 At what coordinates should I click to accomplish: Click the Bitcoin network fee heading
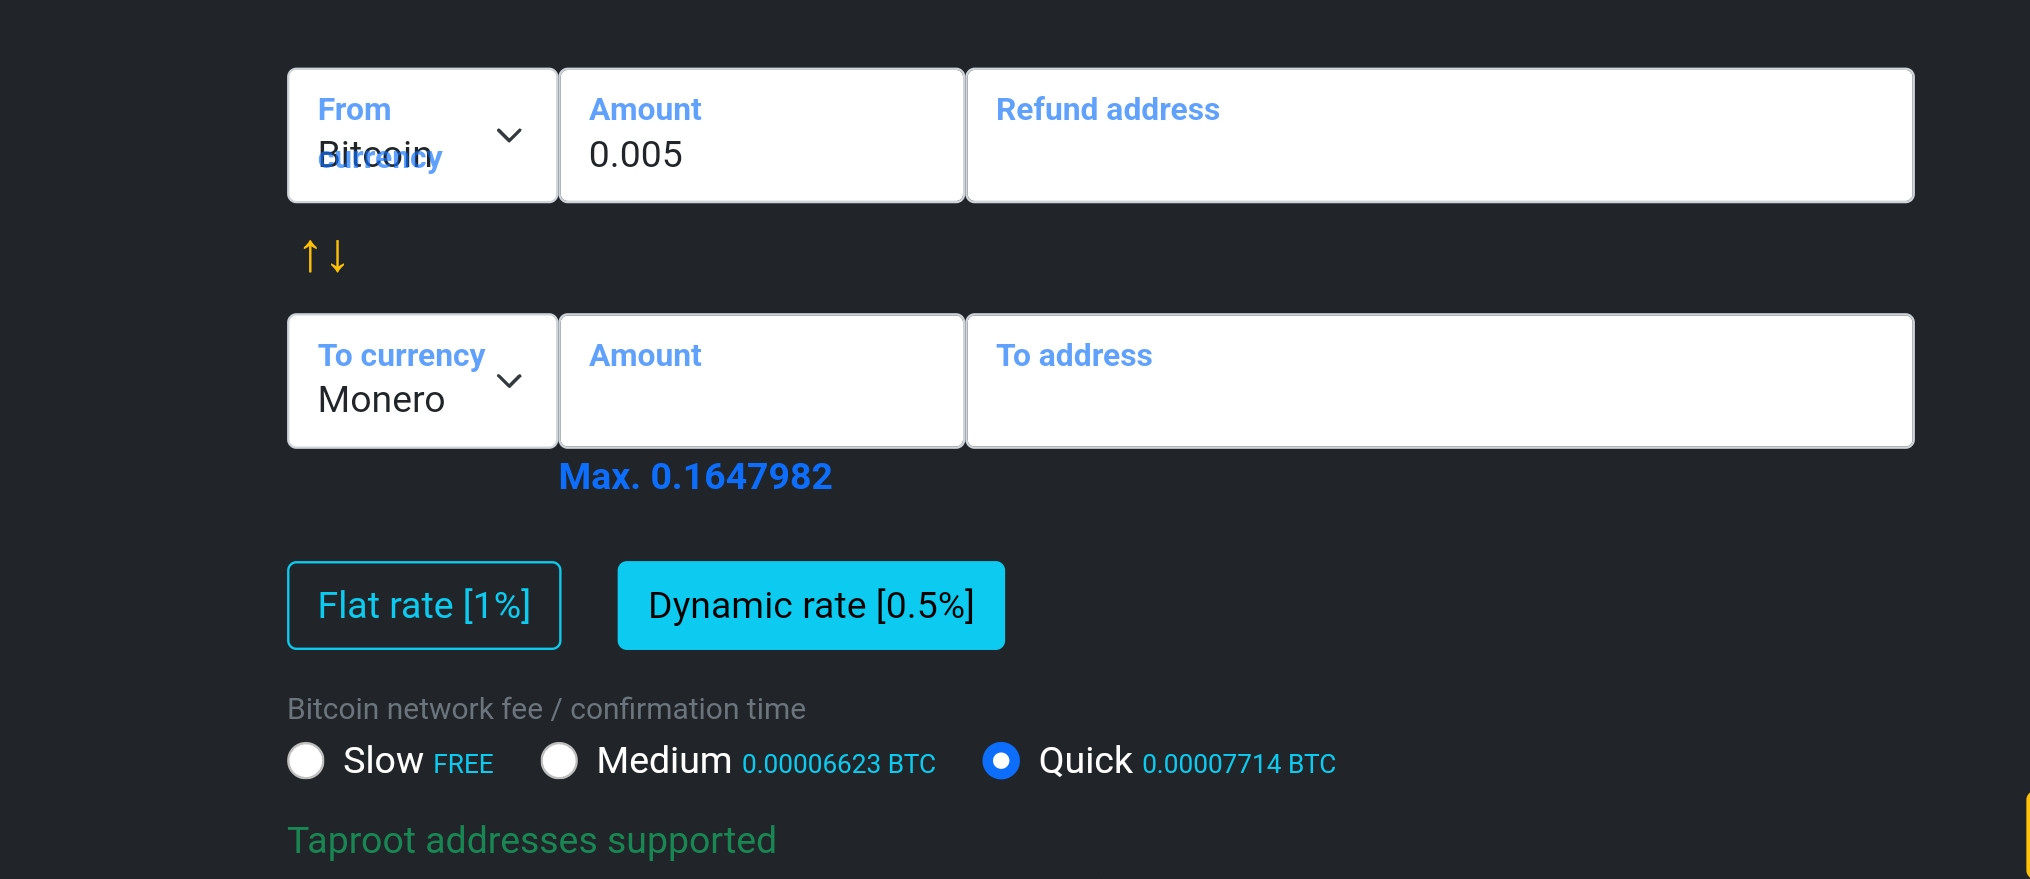click(546, 709)
